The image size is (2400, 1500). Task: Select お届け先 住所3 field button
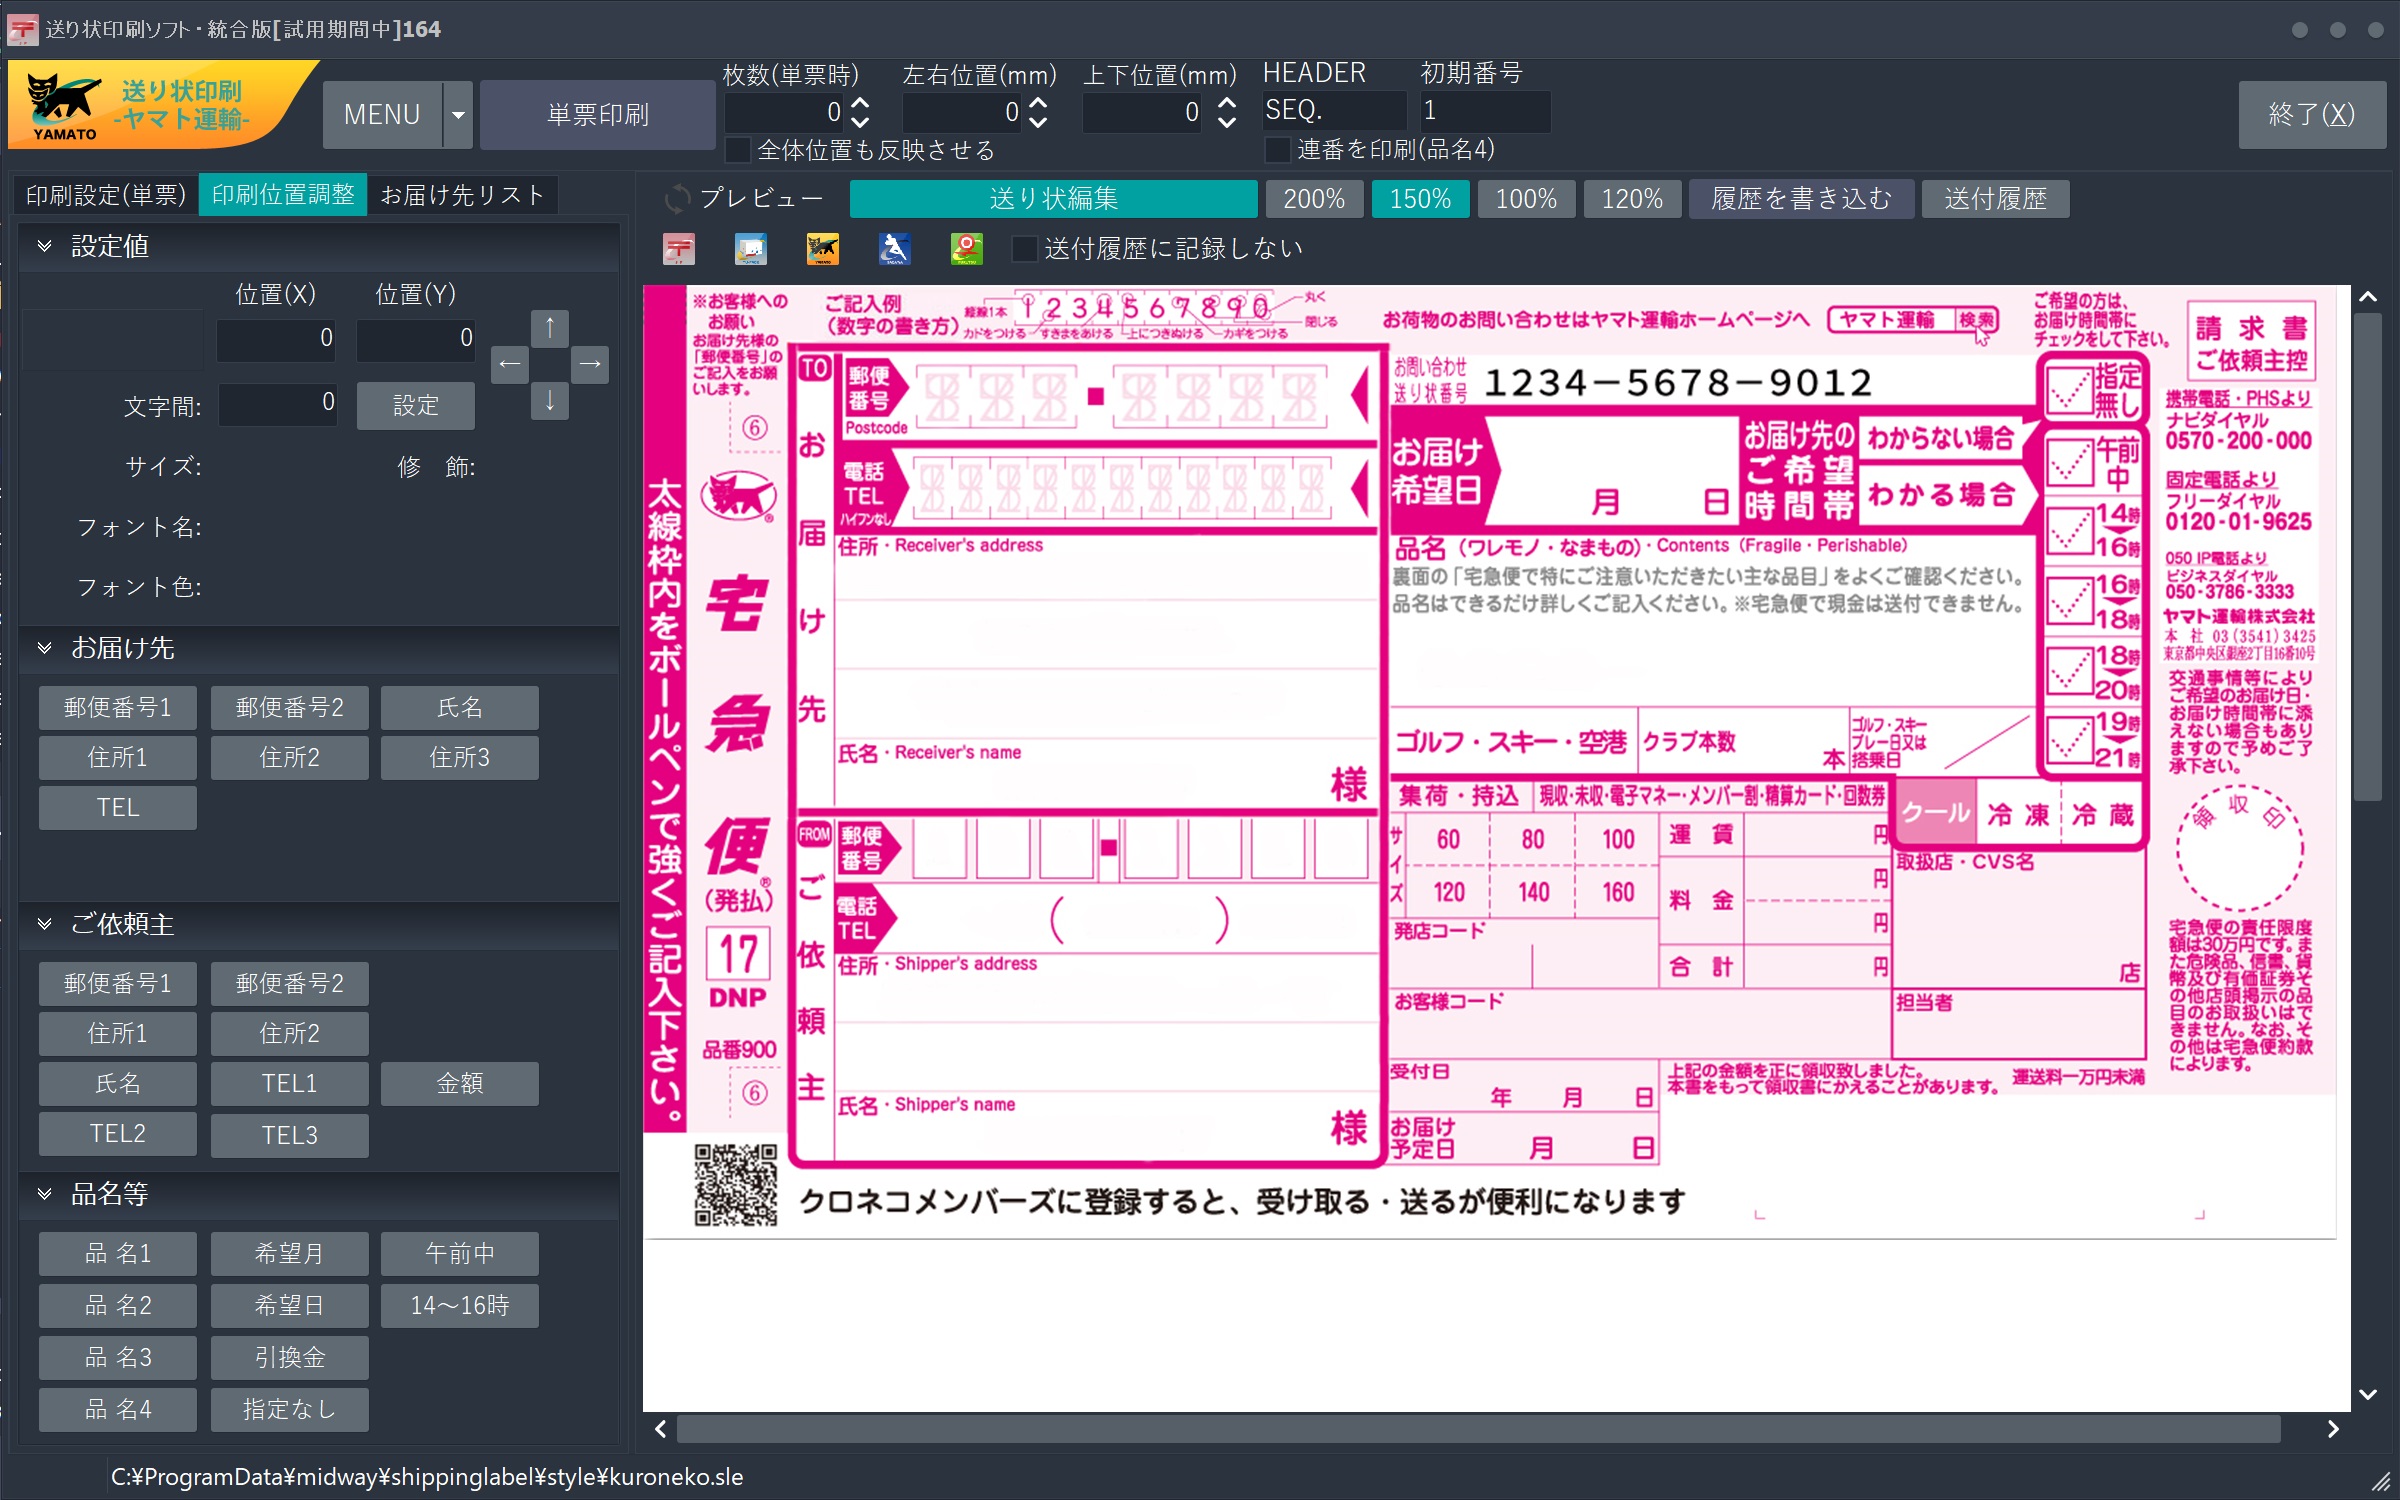pos(460,758)
